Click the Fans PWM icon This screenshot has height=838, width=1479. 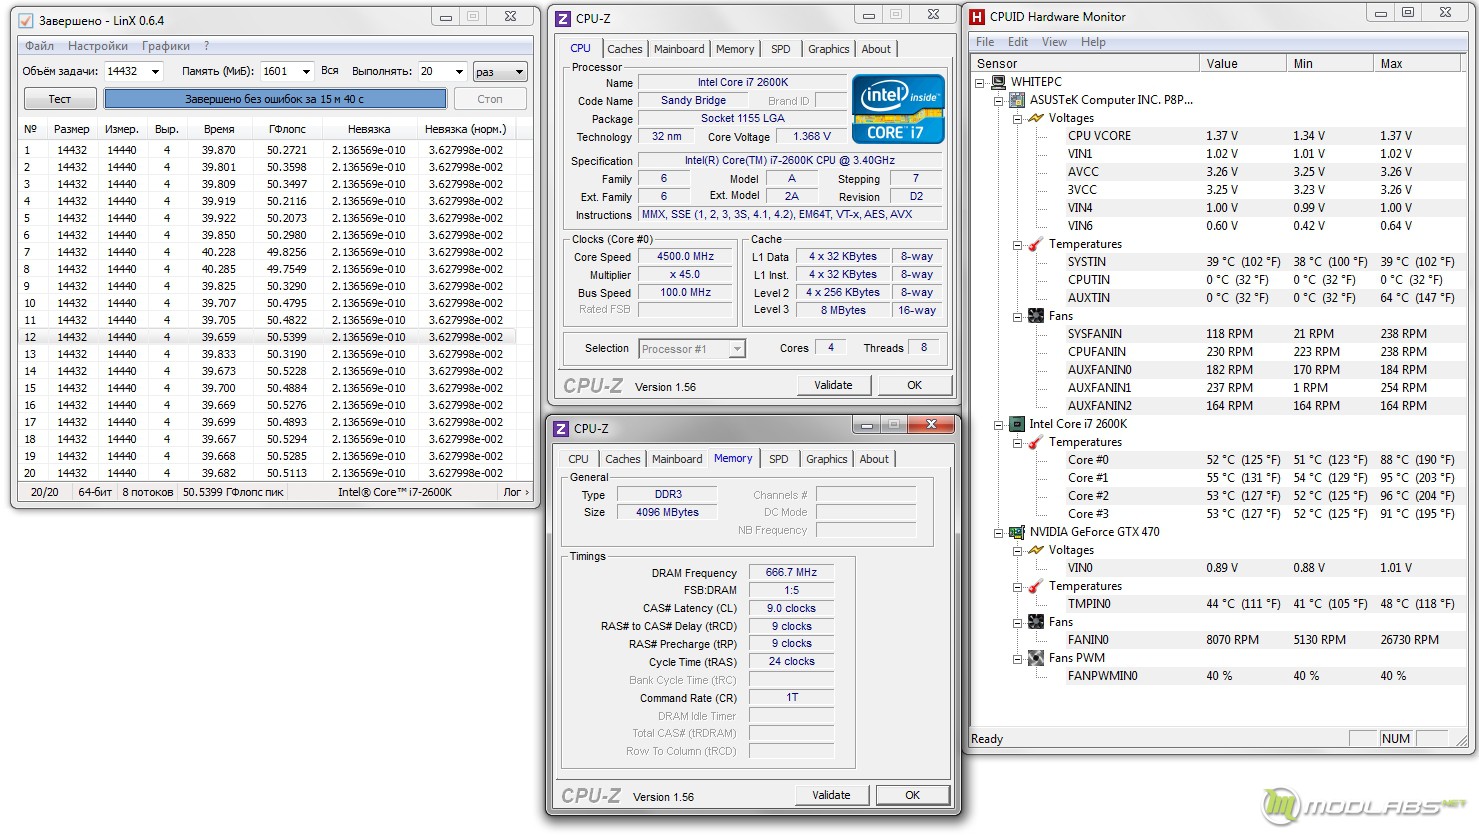[x=1036, y=658]
